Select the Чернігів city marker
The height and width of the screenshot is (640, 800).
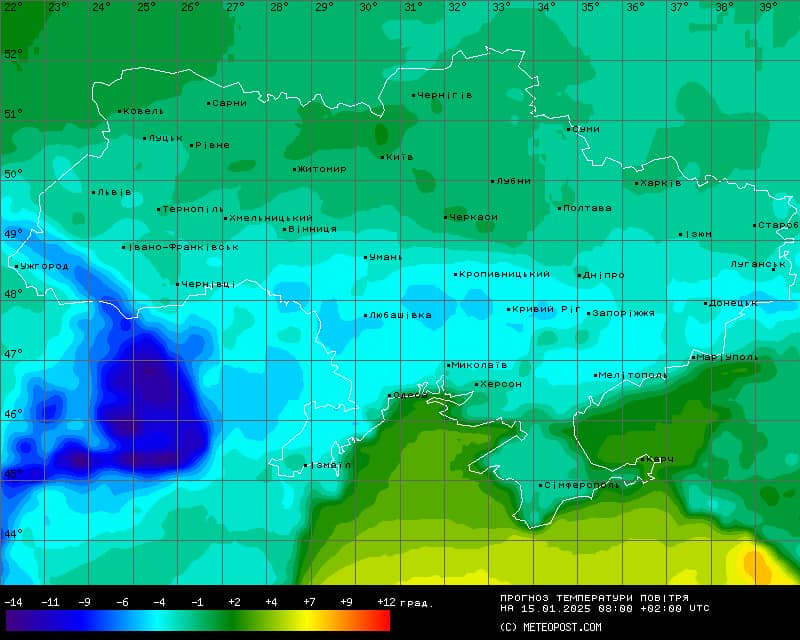coord(414,96)
